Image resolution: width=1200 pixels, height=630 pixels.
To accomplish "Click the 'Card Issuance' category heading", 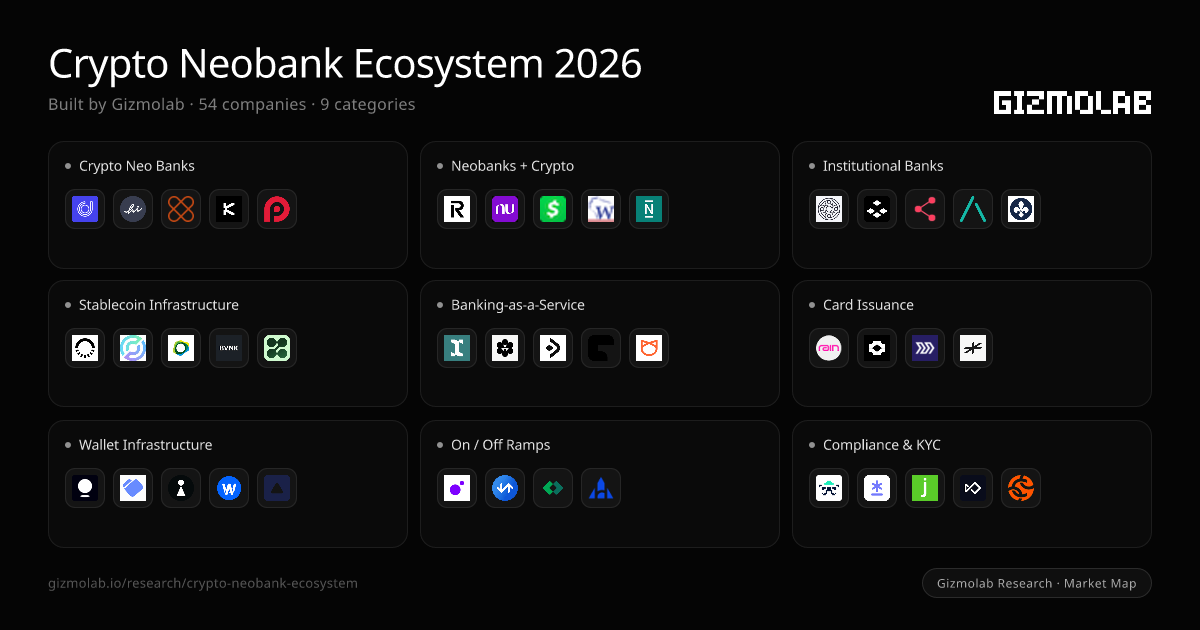I will click(868, 305).
